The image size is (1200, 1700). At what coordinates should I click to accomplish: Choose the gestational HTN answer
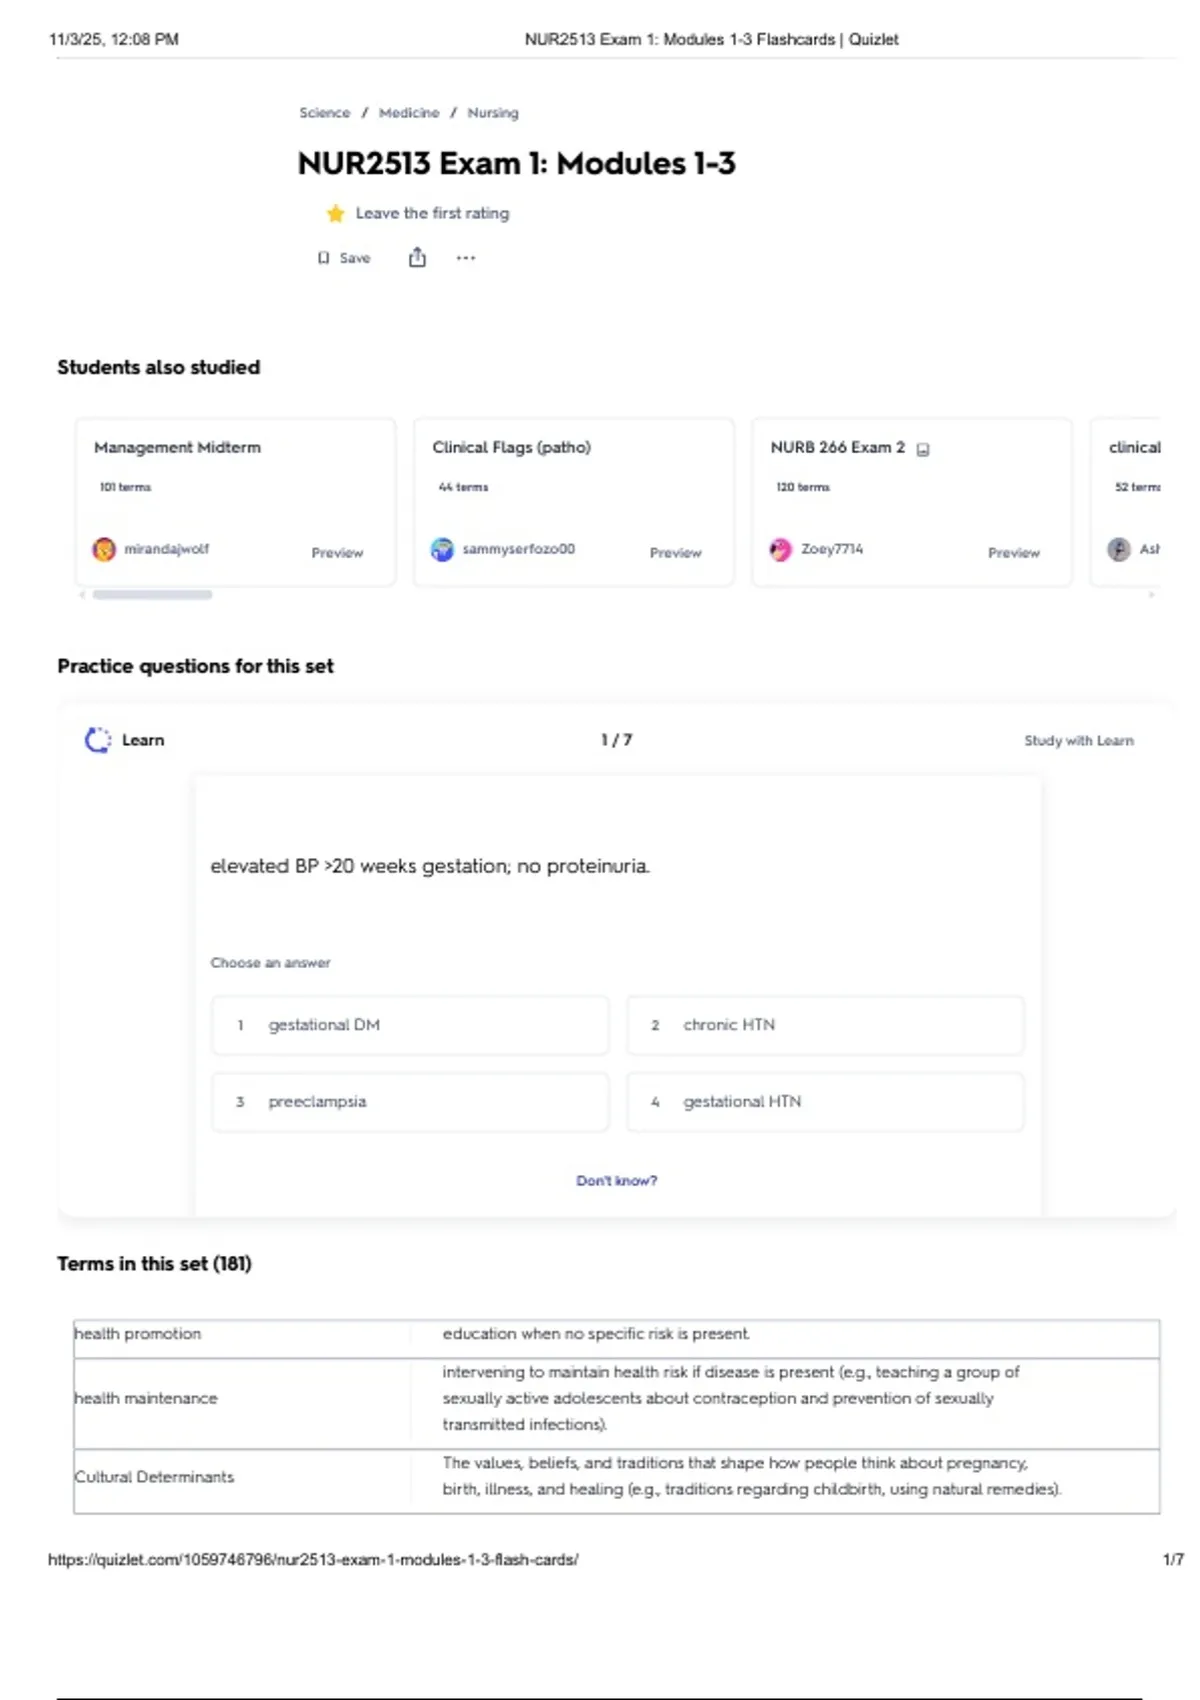[x=825, y=1102]
